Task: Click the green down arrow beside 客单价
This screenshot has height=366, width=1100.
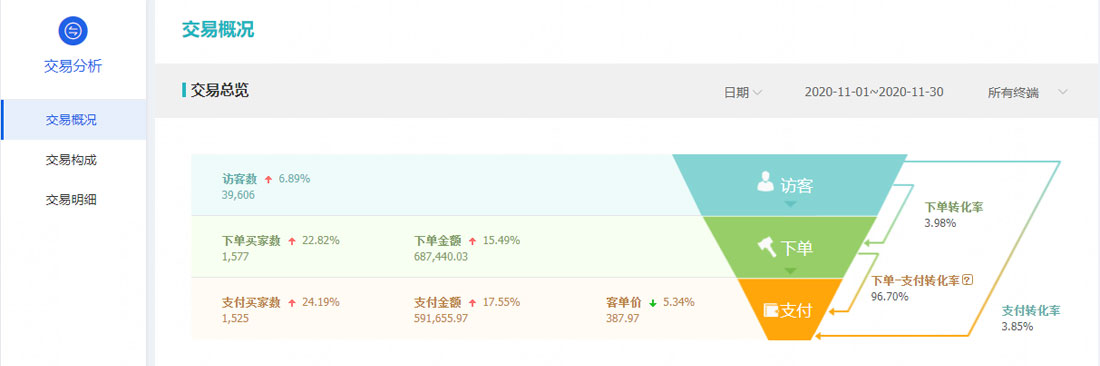Action: (652, 303)
